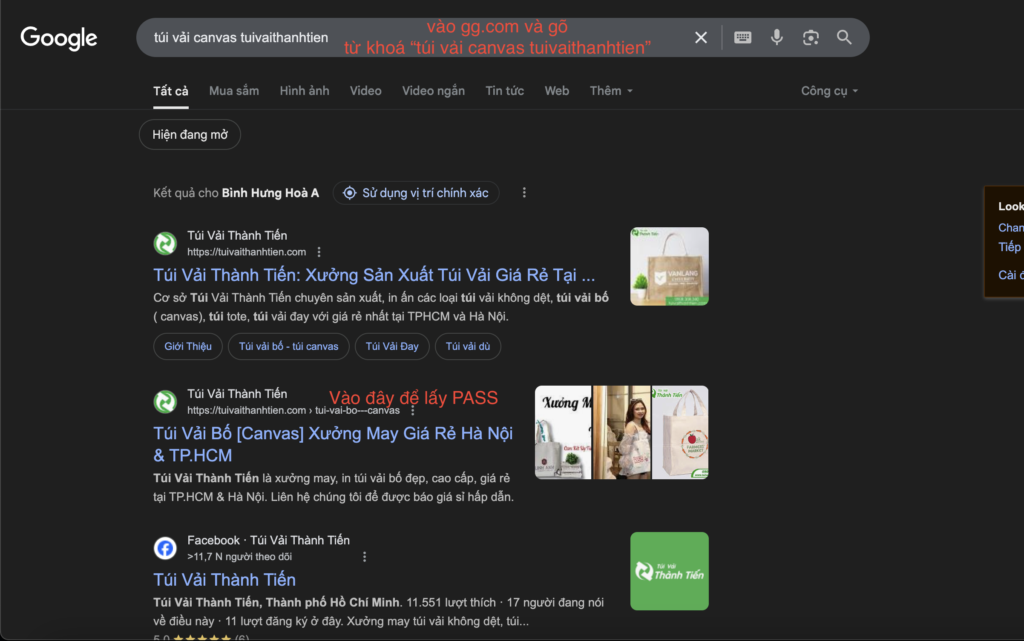Click favicon of the tui-vai-bo---canvas result
This screenshot has width=1024, height=641.
coord(165,401)
